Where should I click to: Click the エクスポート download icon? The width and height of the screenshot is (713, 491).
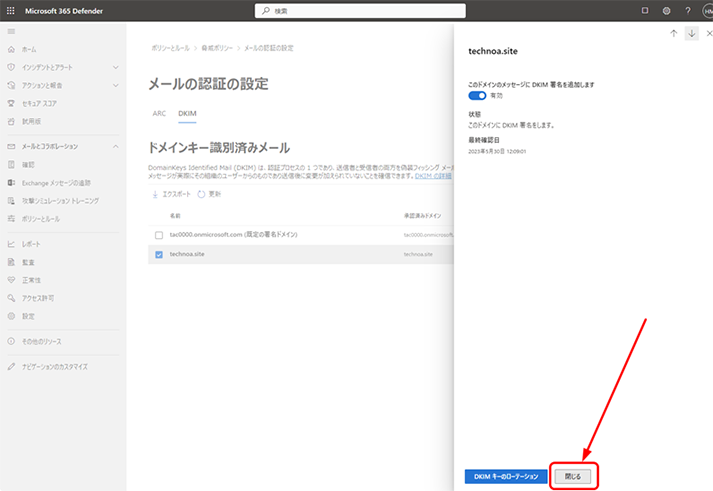pyautogui.click(x=155, y=194)
